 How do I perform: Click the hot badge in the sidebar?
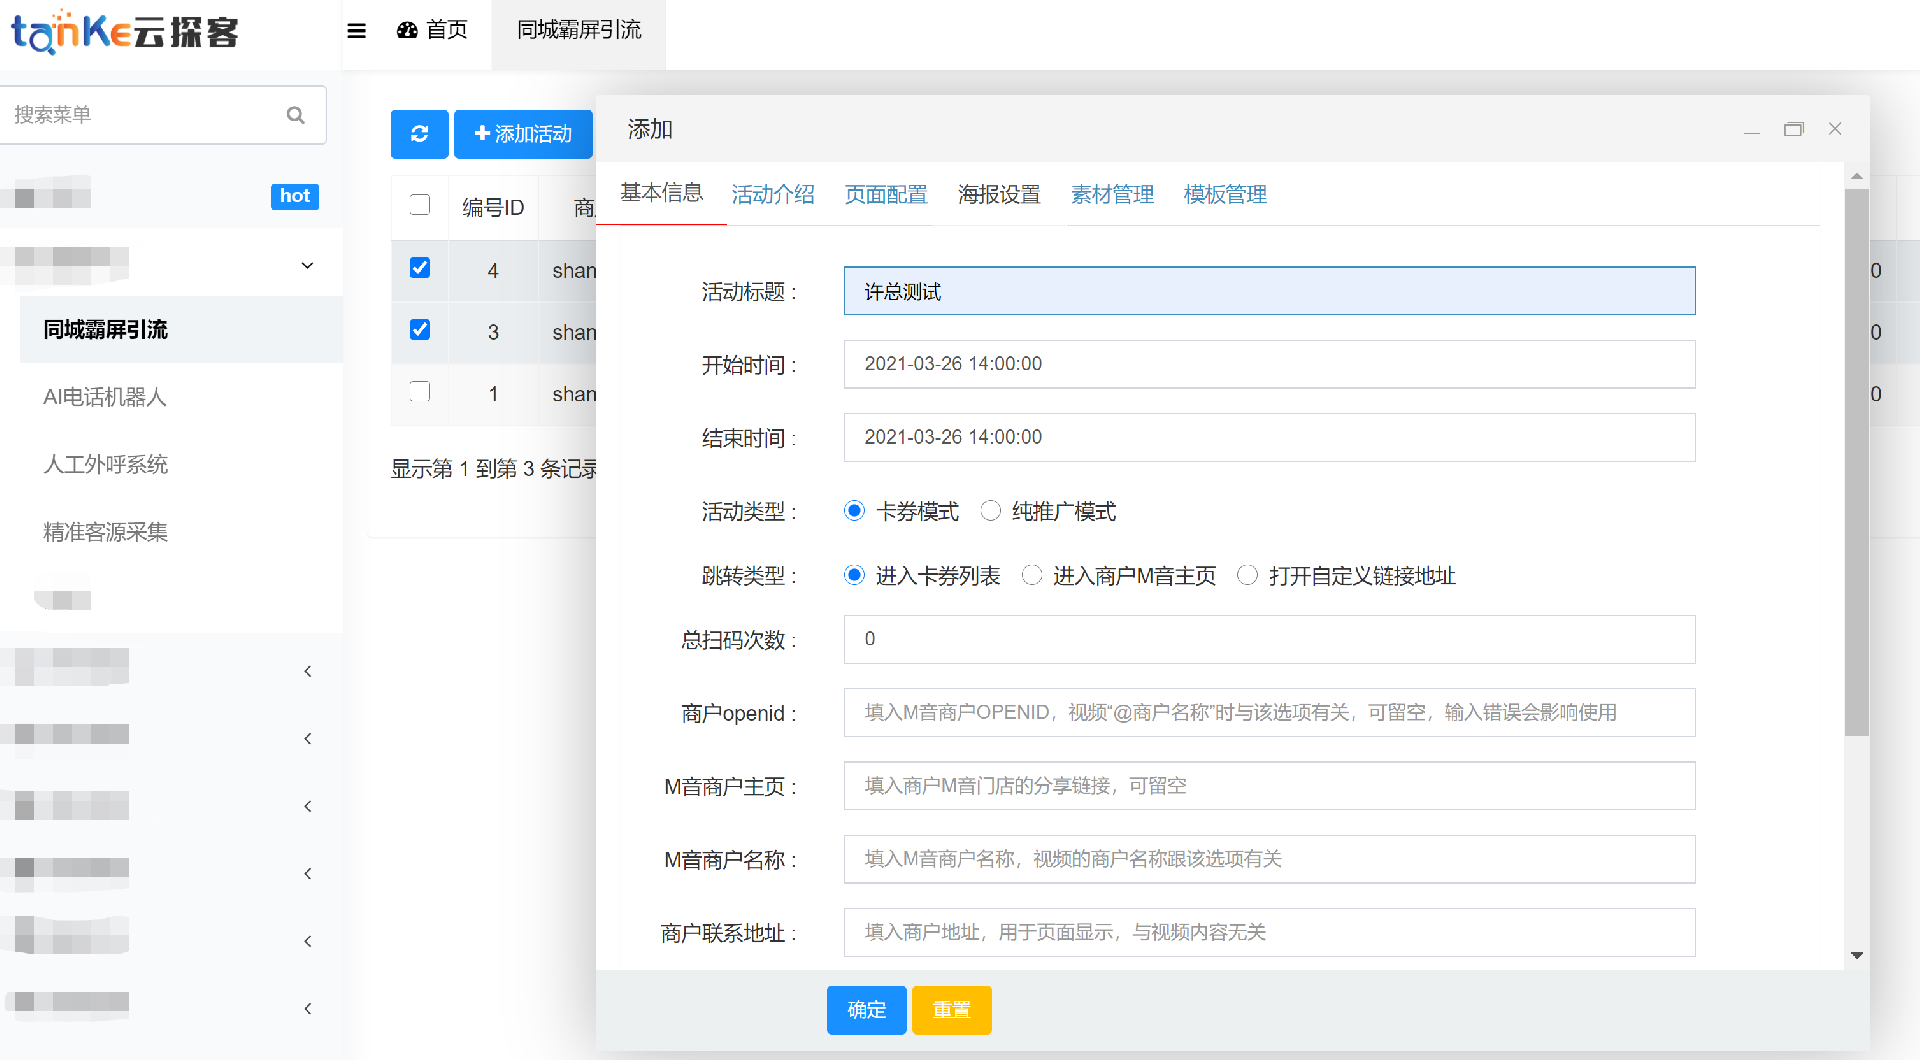(x=295, y=196)
